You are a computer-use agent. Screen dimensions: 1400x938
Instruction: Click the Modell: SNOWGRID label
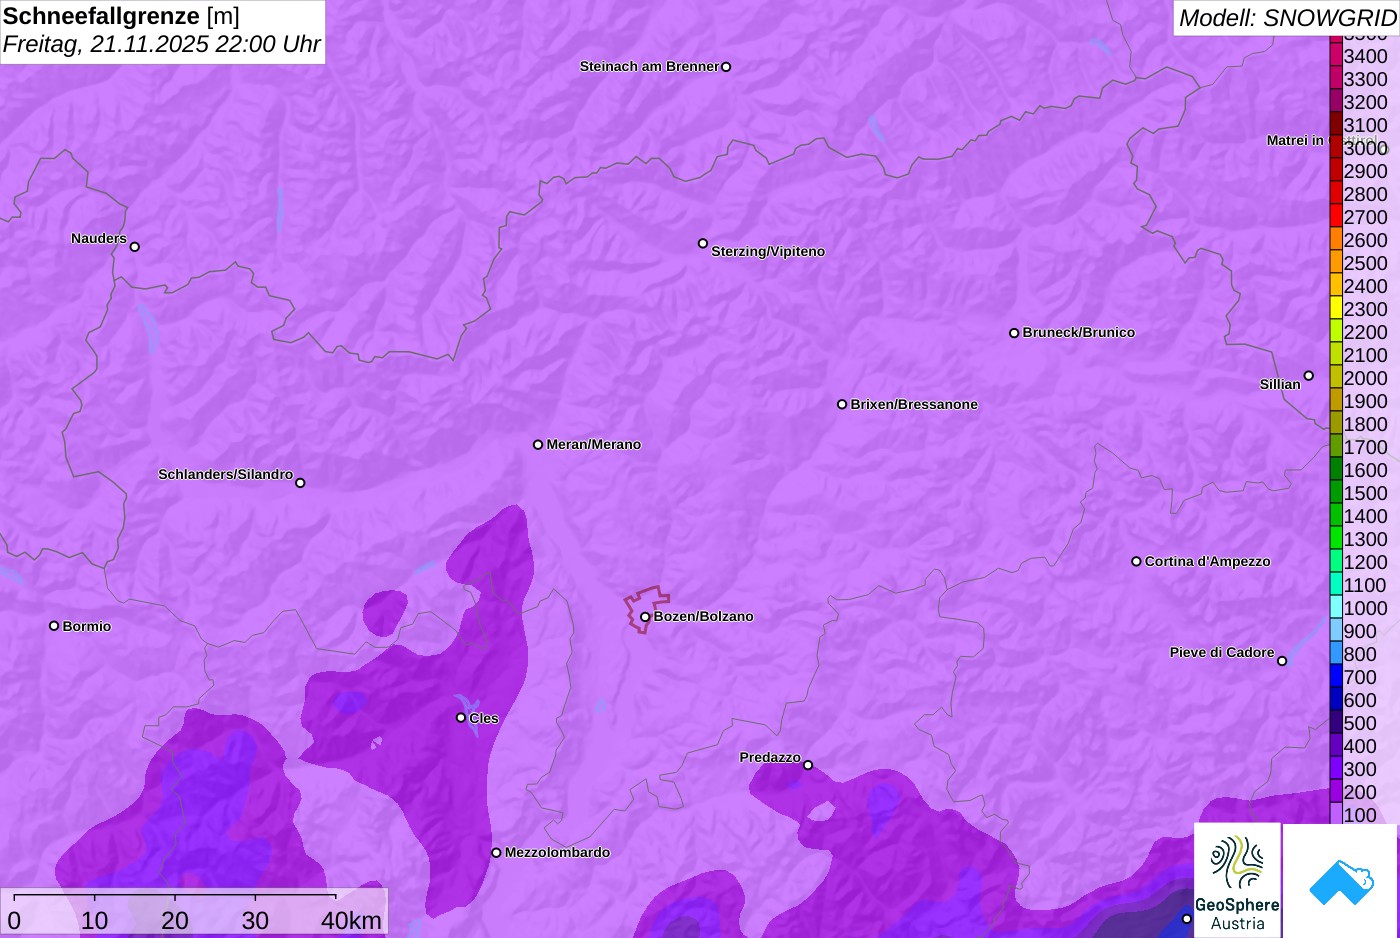point(1287,18)
